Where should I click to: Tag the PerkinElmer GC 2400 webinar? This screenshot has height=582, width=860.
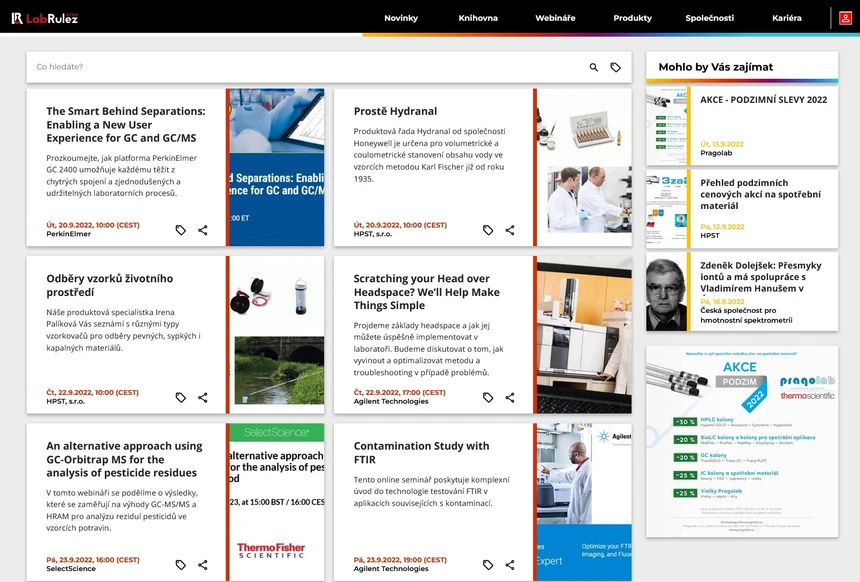pyautogui.click(x=180, y=229)
